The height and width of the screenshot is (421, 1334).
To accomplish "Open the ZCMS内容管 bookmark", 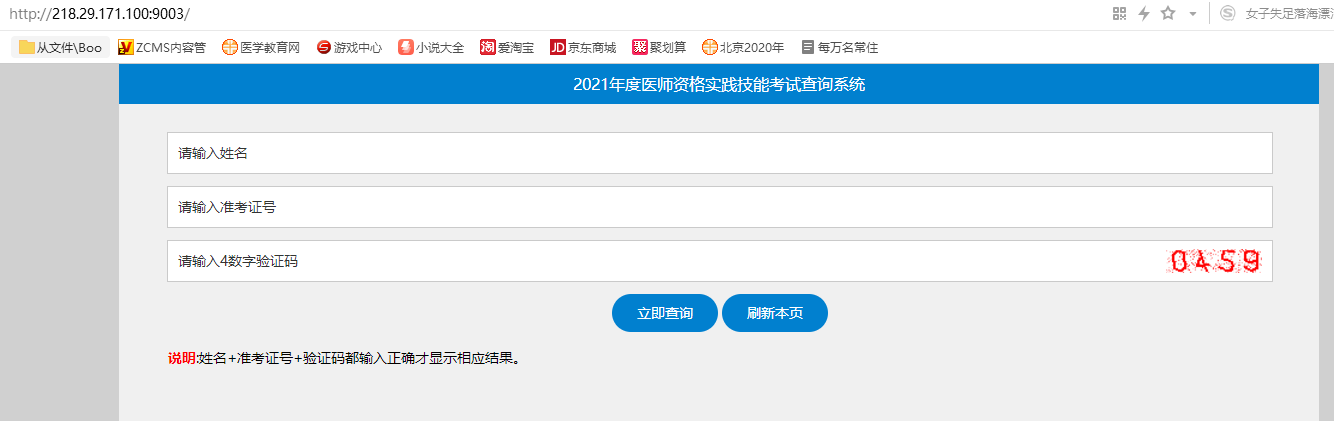I will coord(161,47).
